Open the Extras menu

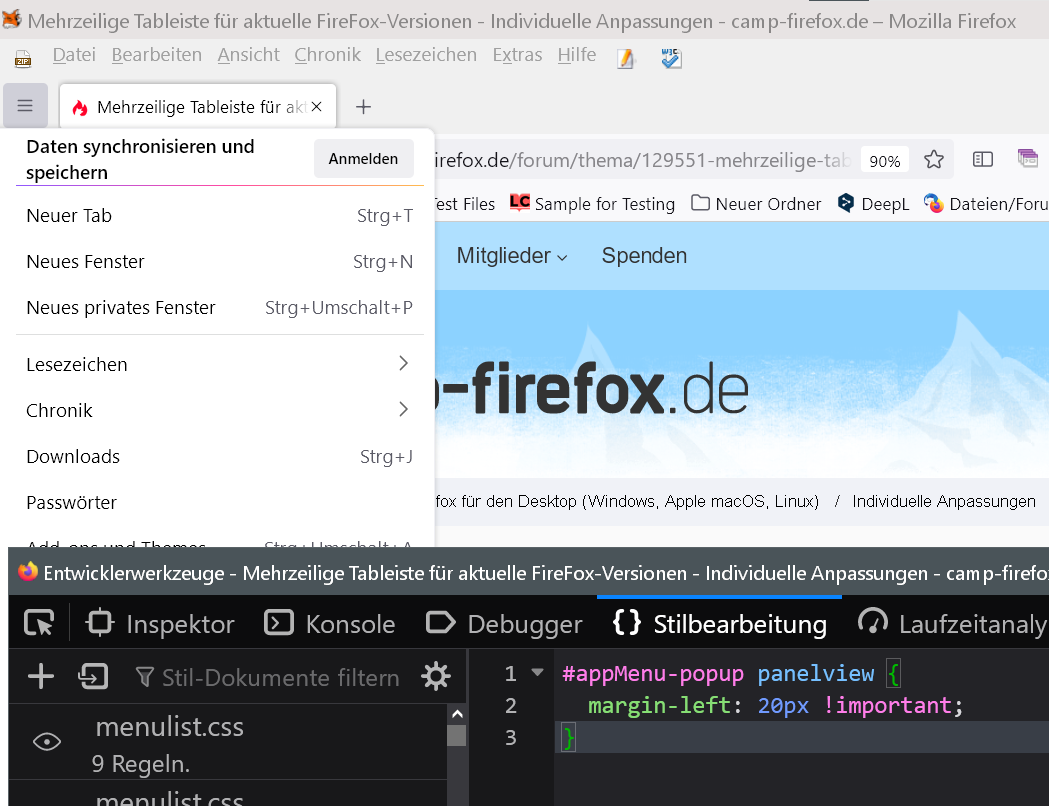517,55
